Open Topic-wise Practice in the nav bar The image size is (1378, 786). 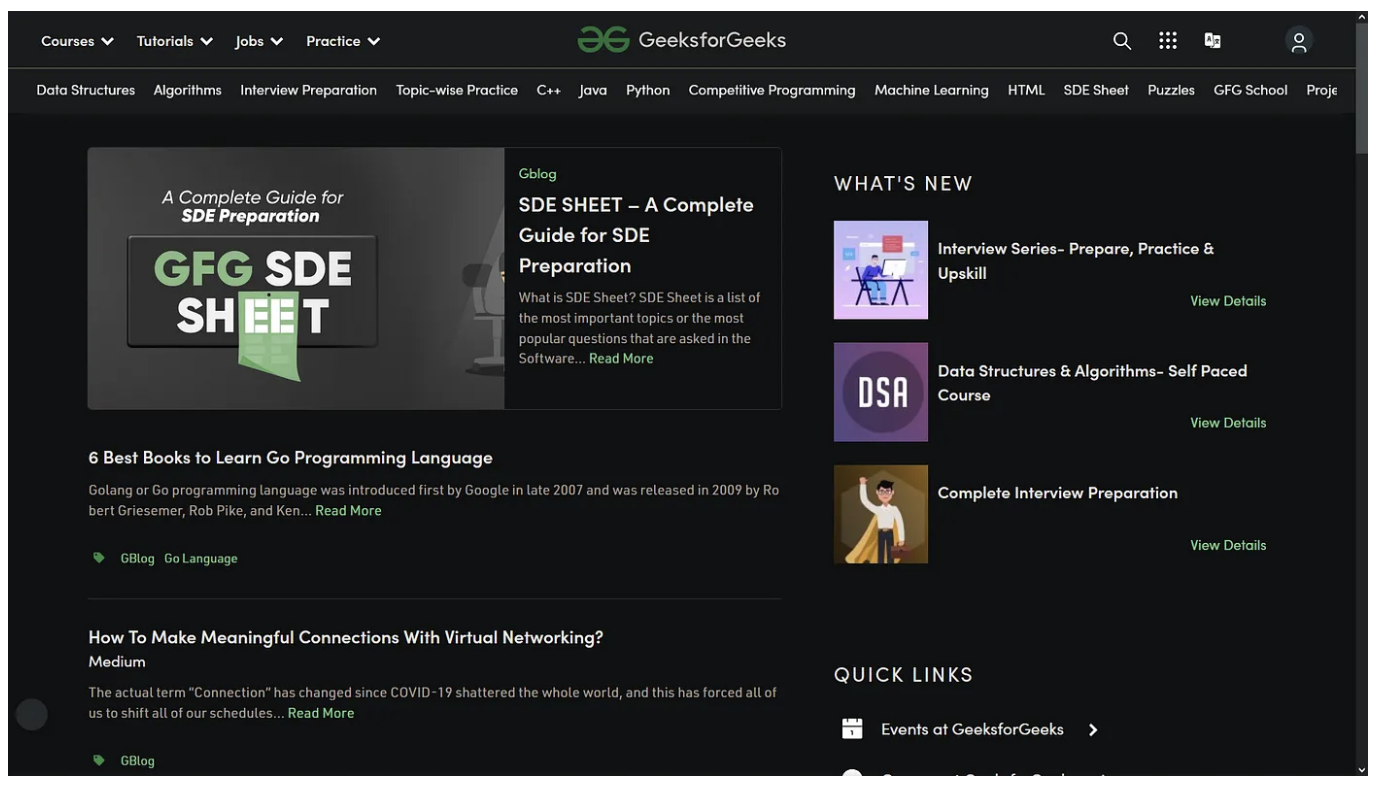tap(457, 90)
